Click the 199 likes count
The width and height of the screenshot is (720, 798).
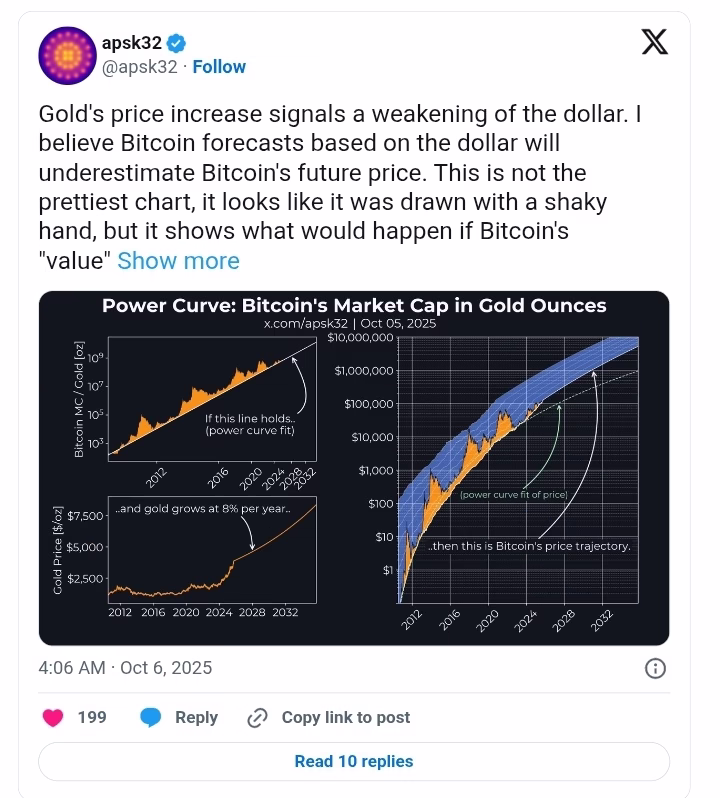click(92, 717)
